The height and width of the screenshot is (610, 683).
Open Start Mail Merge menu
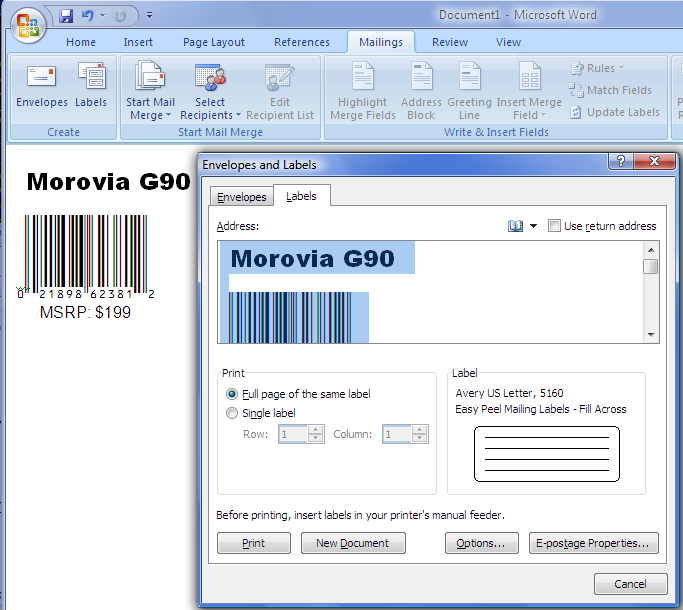(x=150, y=91)
